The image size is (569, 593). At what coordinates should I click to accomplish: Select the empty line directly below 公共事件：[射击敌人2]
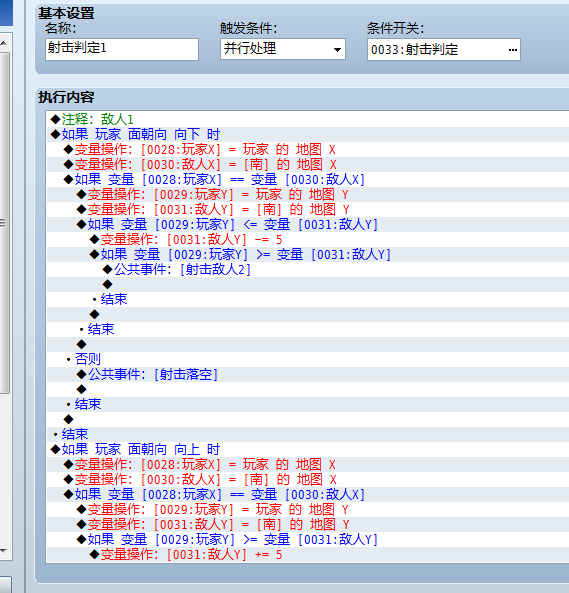[x=307, y=284]
